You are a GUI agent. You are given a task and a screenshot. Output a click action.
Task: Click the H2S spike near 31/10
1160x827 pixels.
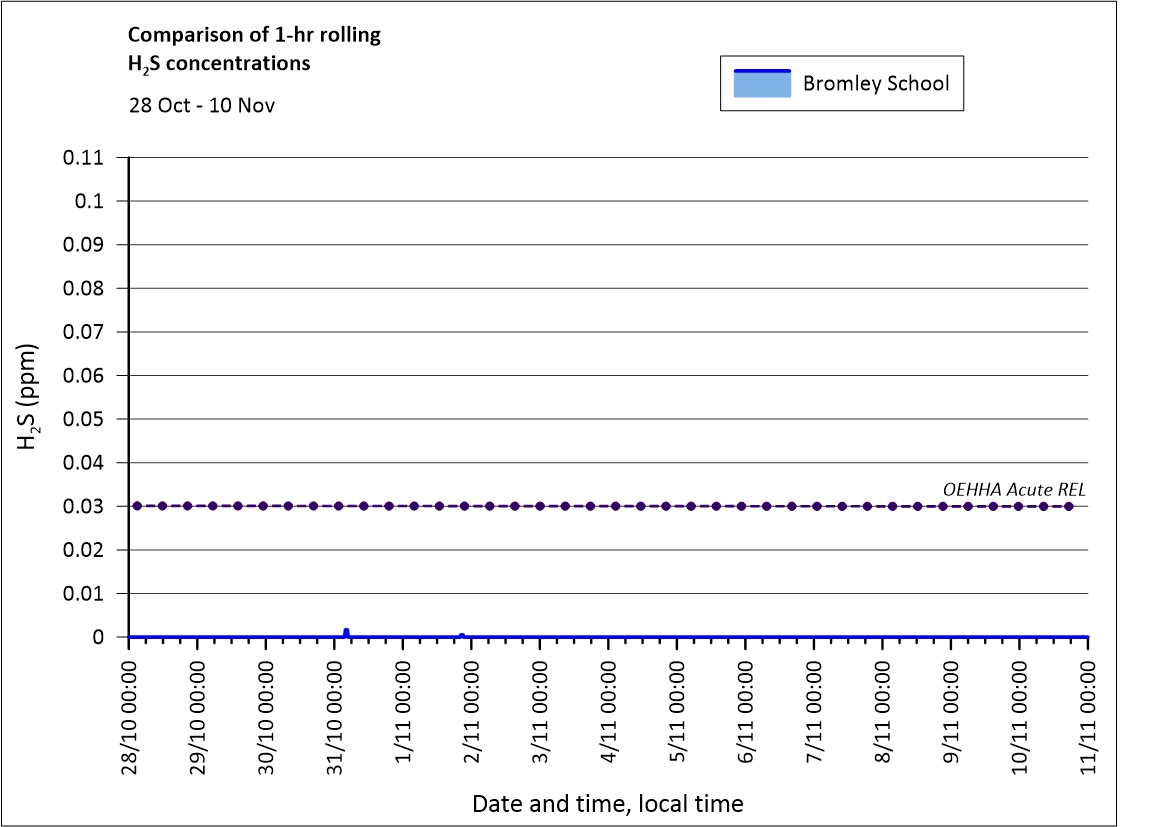[346, 631]
